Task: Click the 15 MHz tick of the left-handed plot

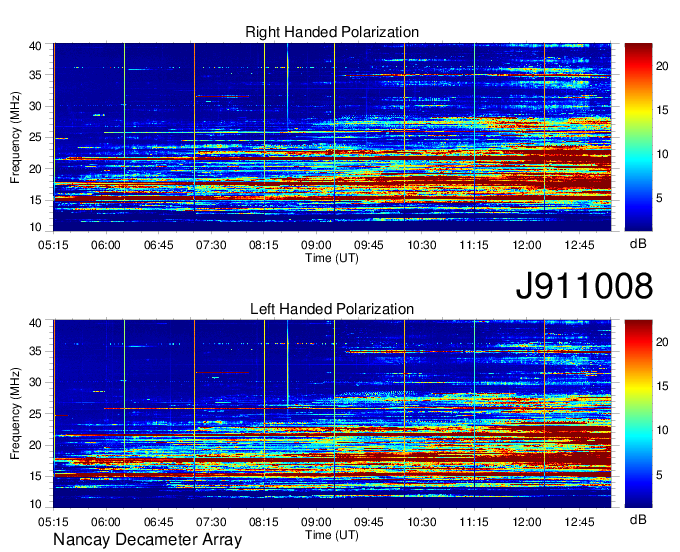Action: pos(35,476)
